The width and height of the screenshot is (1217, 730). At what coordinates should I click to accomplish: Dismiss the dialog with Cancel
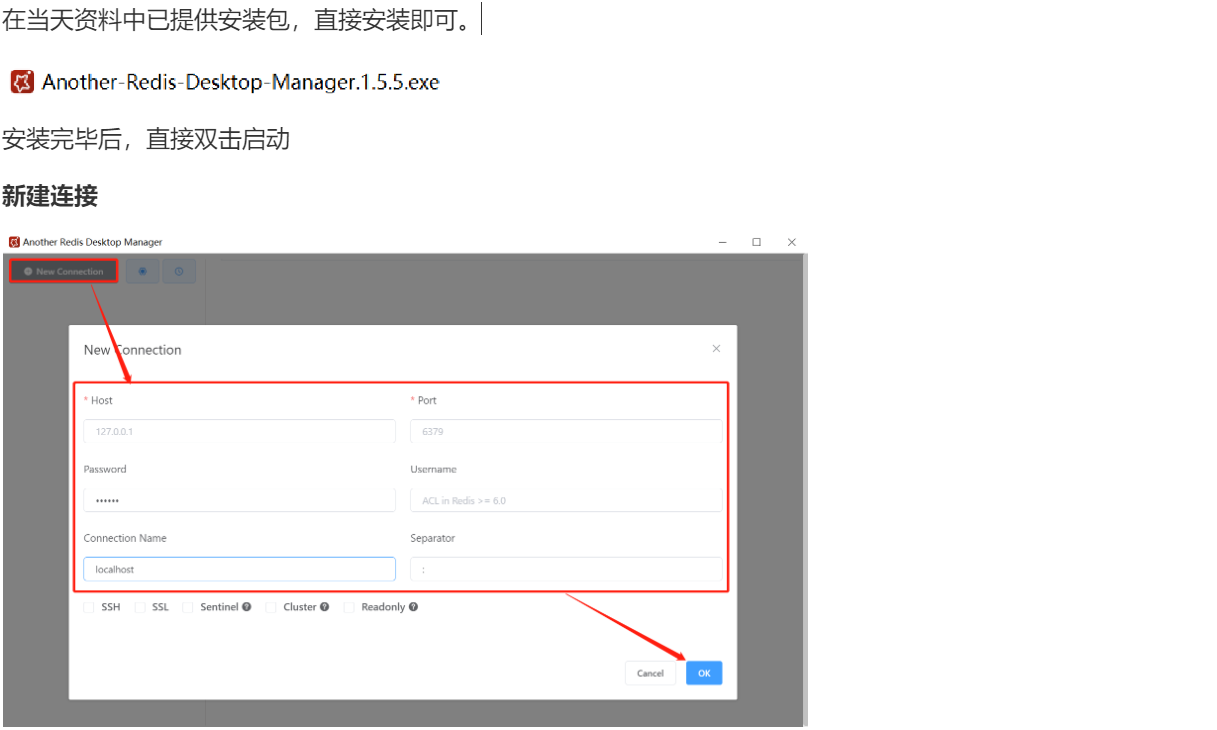[x=650, y=672]
